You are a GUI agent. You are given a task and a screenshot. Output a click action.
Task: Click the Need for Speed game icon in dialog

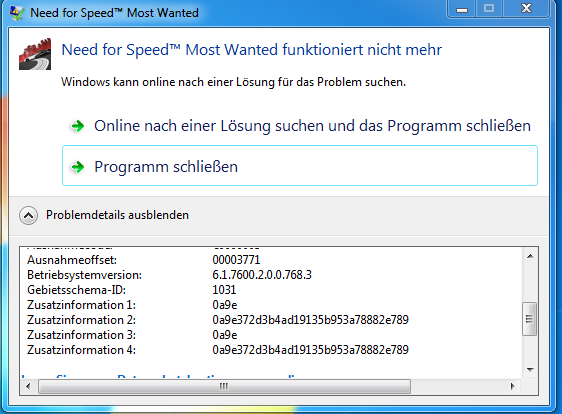coord(35,54)
